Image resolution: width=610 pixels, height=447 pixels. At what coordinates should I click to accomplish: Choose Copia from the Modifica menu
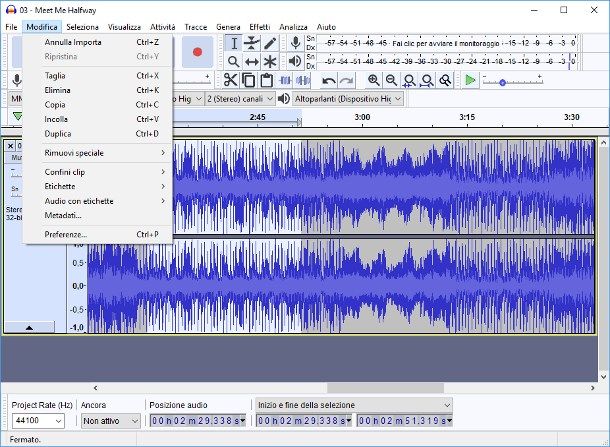coord(98,105)
